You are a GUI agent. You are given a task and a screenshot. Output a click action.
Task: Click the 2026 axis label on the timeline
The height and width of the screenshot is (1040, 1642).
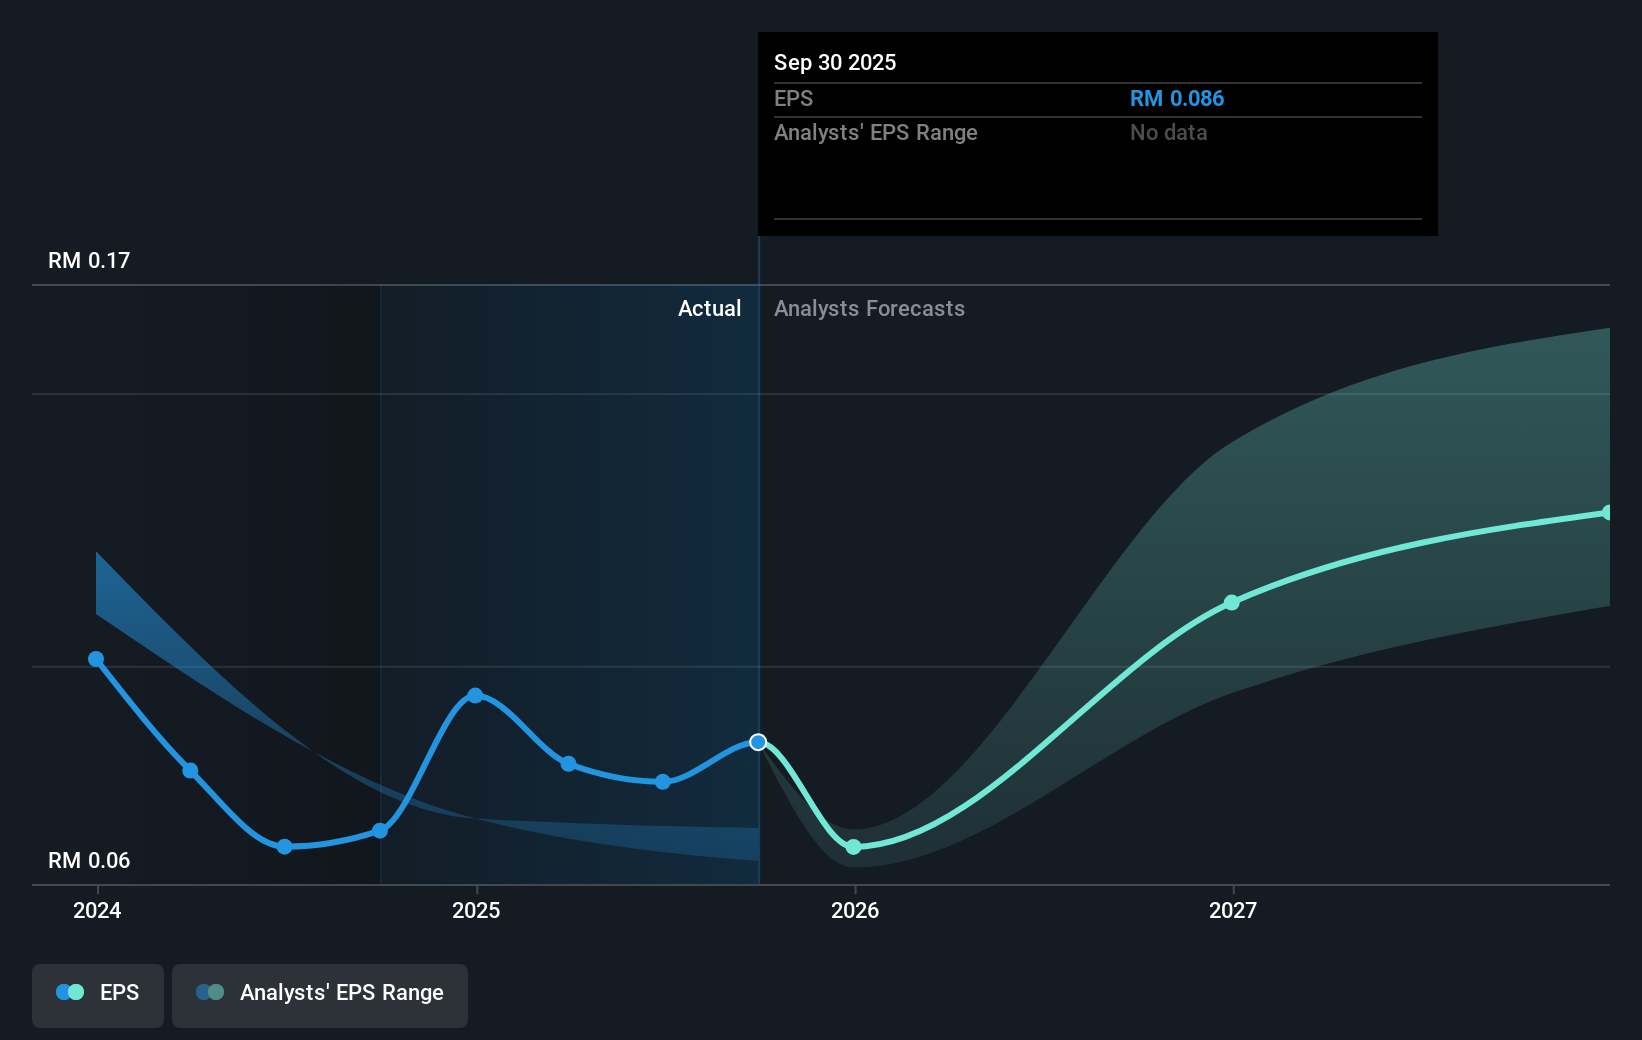coord(854,911)
